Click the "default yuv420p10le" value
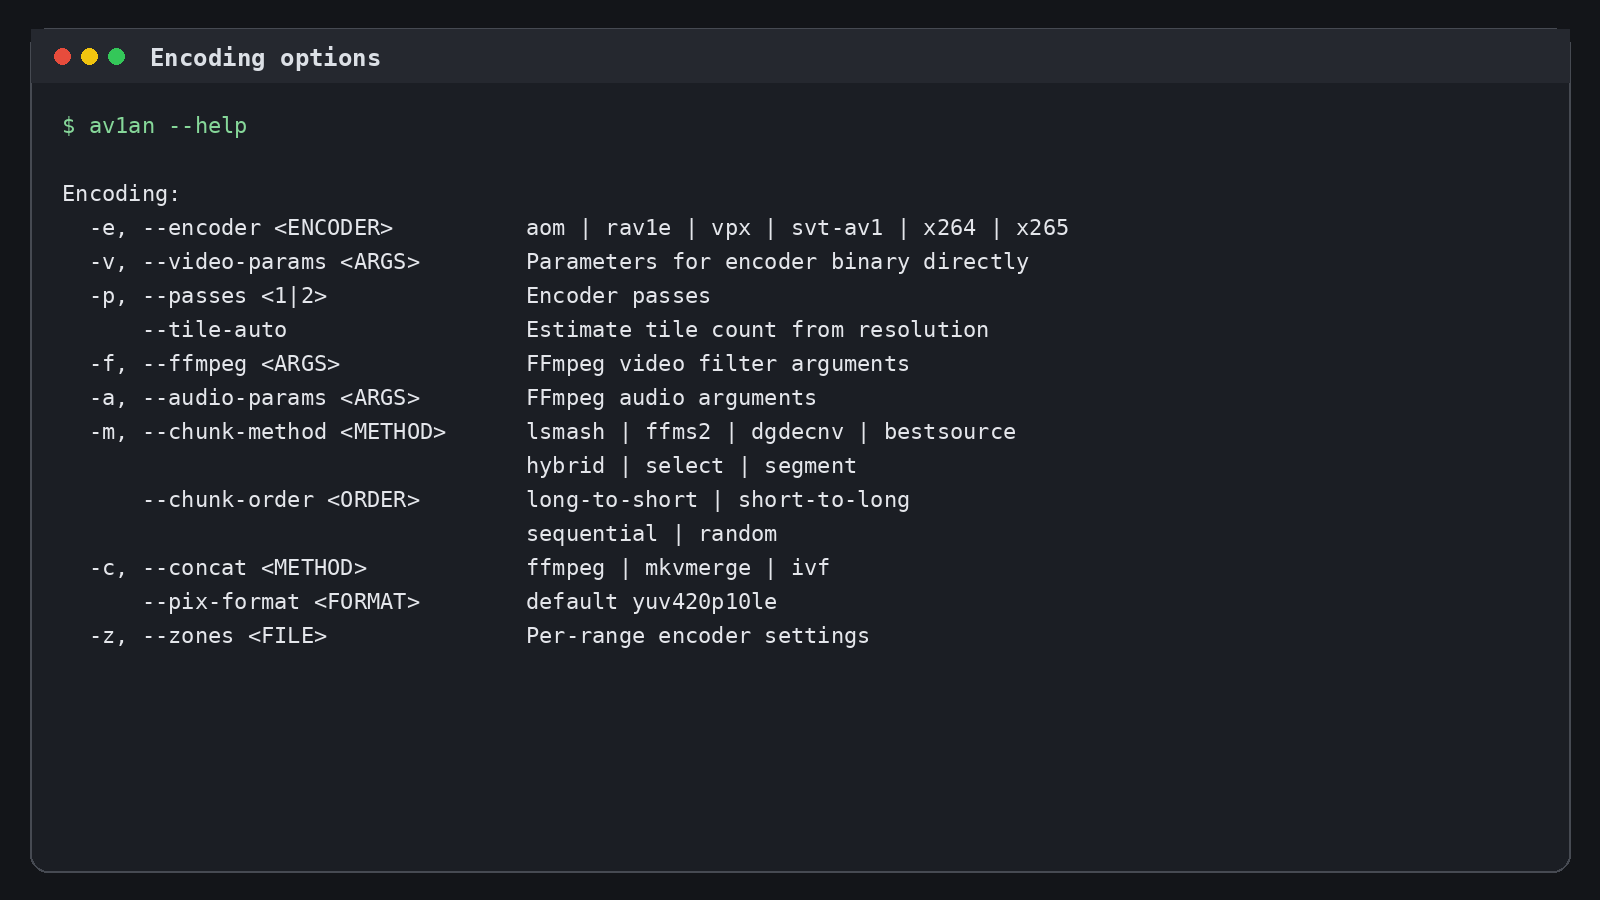 [x=651, y=602]
